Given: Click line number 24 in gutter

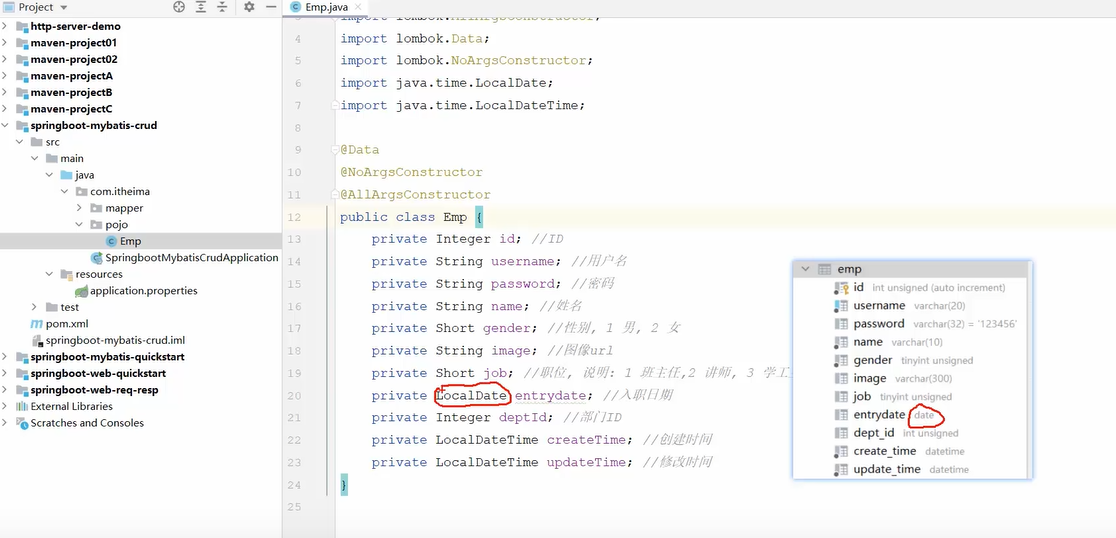Looking at the screenshot, I should coord(294,485).
